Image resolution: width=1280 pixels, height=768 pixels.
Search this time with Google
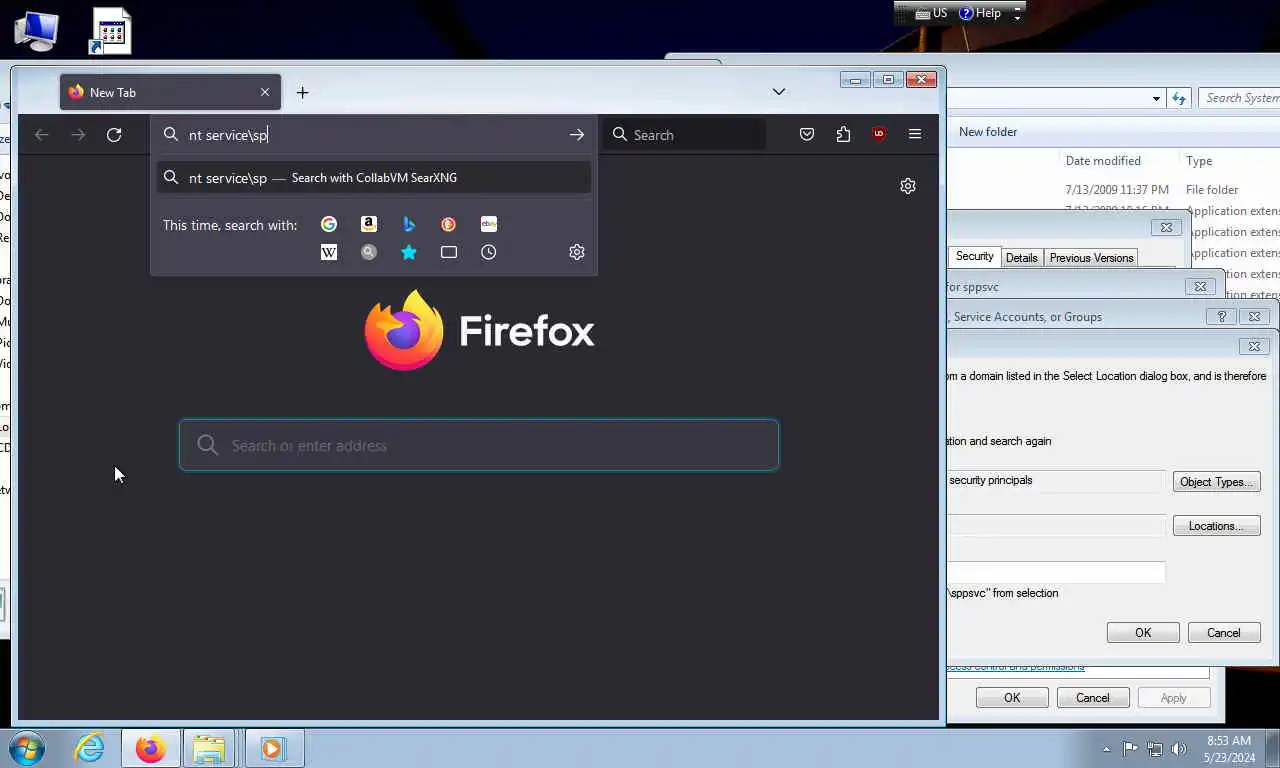coord(329,224)
